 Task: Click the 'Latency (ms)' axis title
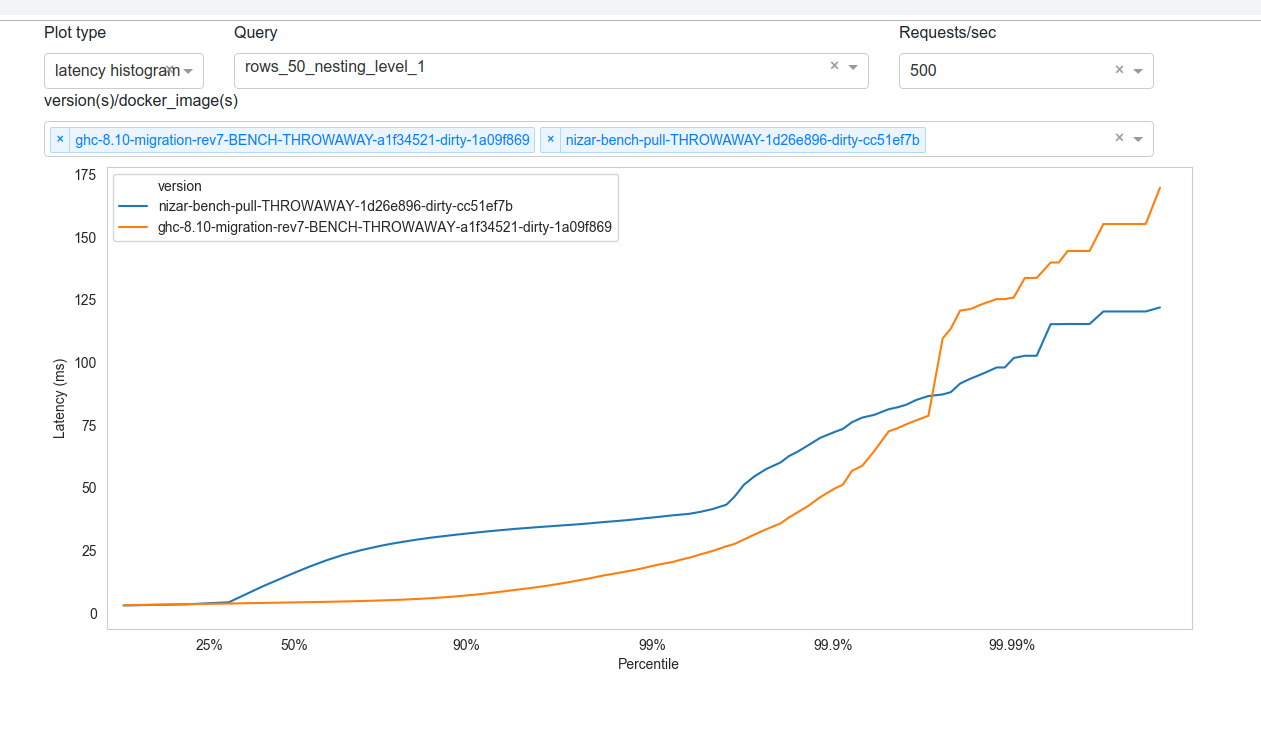click(x=59, y=398)
